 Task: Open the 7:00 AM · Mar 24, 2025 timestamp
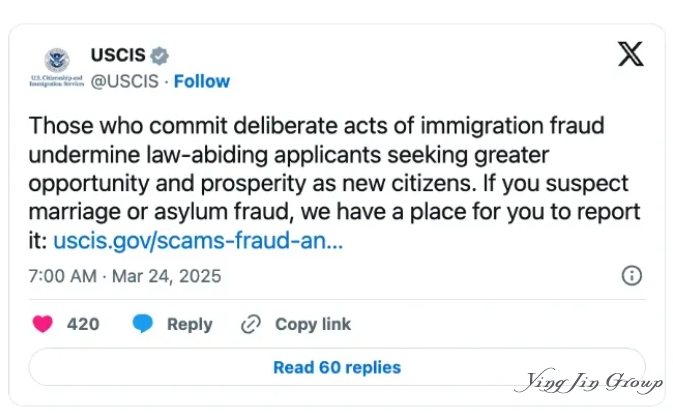125,276
